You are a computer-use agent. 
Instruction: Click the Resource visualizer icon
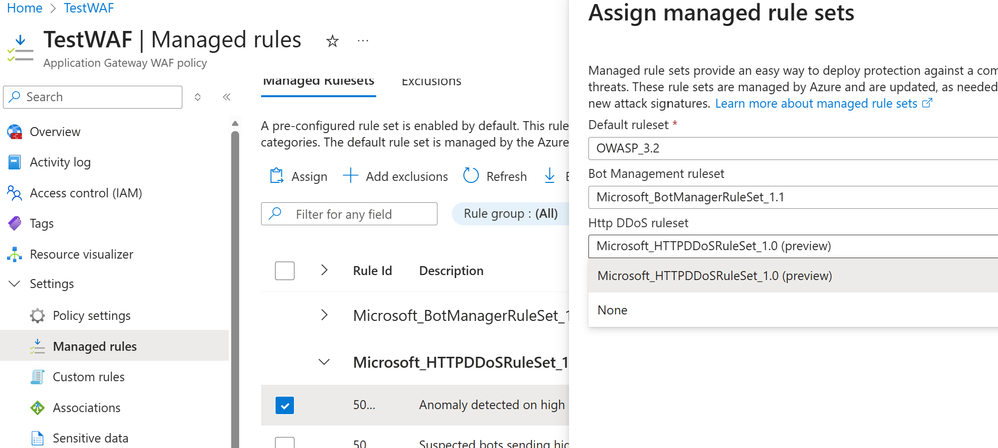(x=15, y=254)
